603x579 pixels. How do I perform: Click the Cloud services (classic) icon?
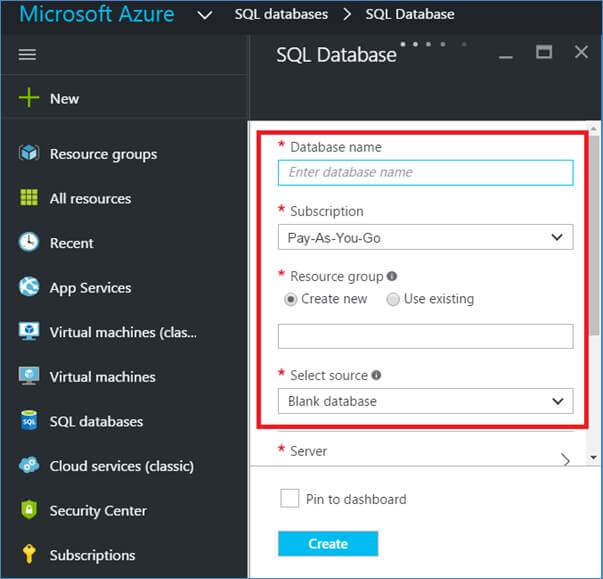pos(29,466)
